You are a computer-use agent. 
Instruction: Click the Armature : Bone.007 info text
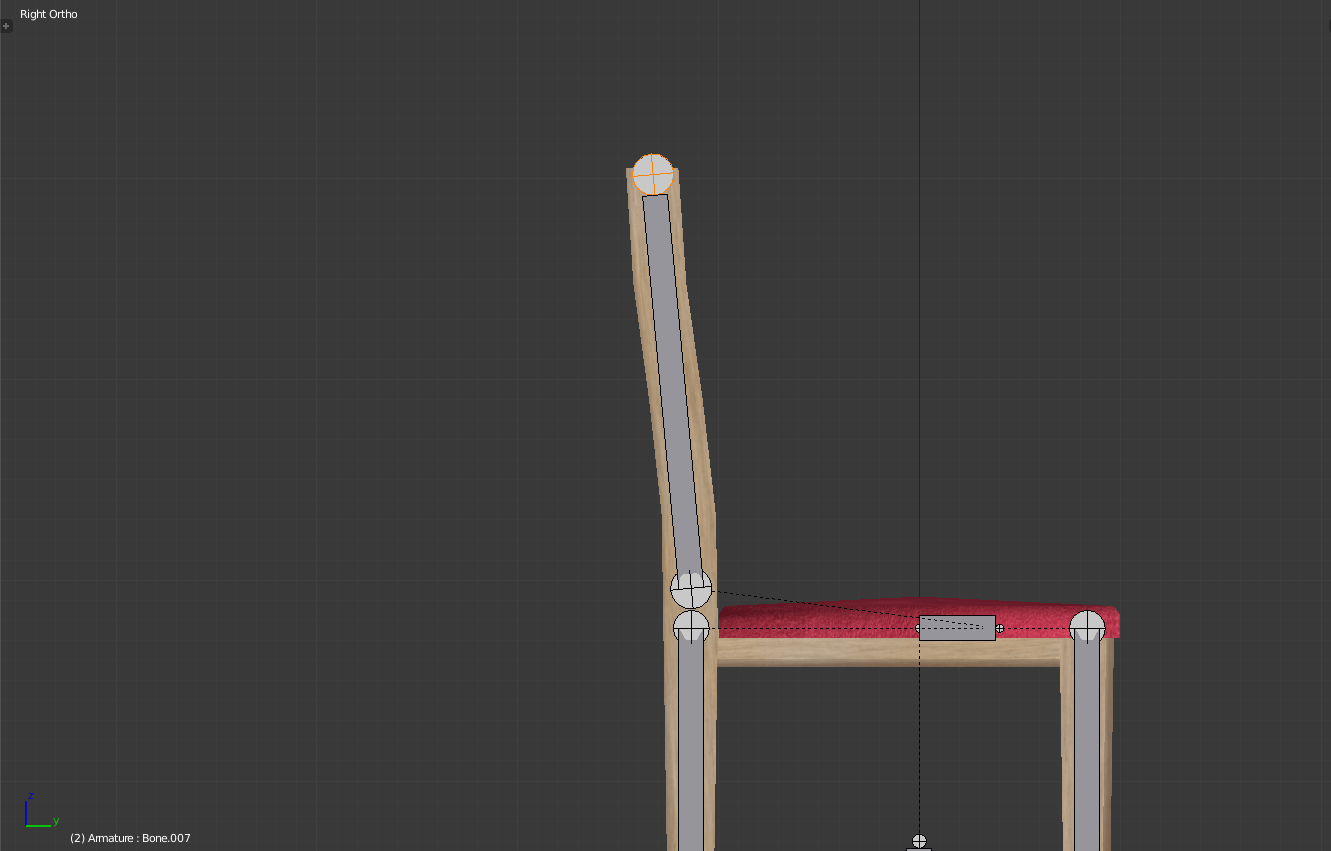pyautogui.click(x=130, y=838)
